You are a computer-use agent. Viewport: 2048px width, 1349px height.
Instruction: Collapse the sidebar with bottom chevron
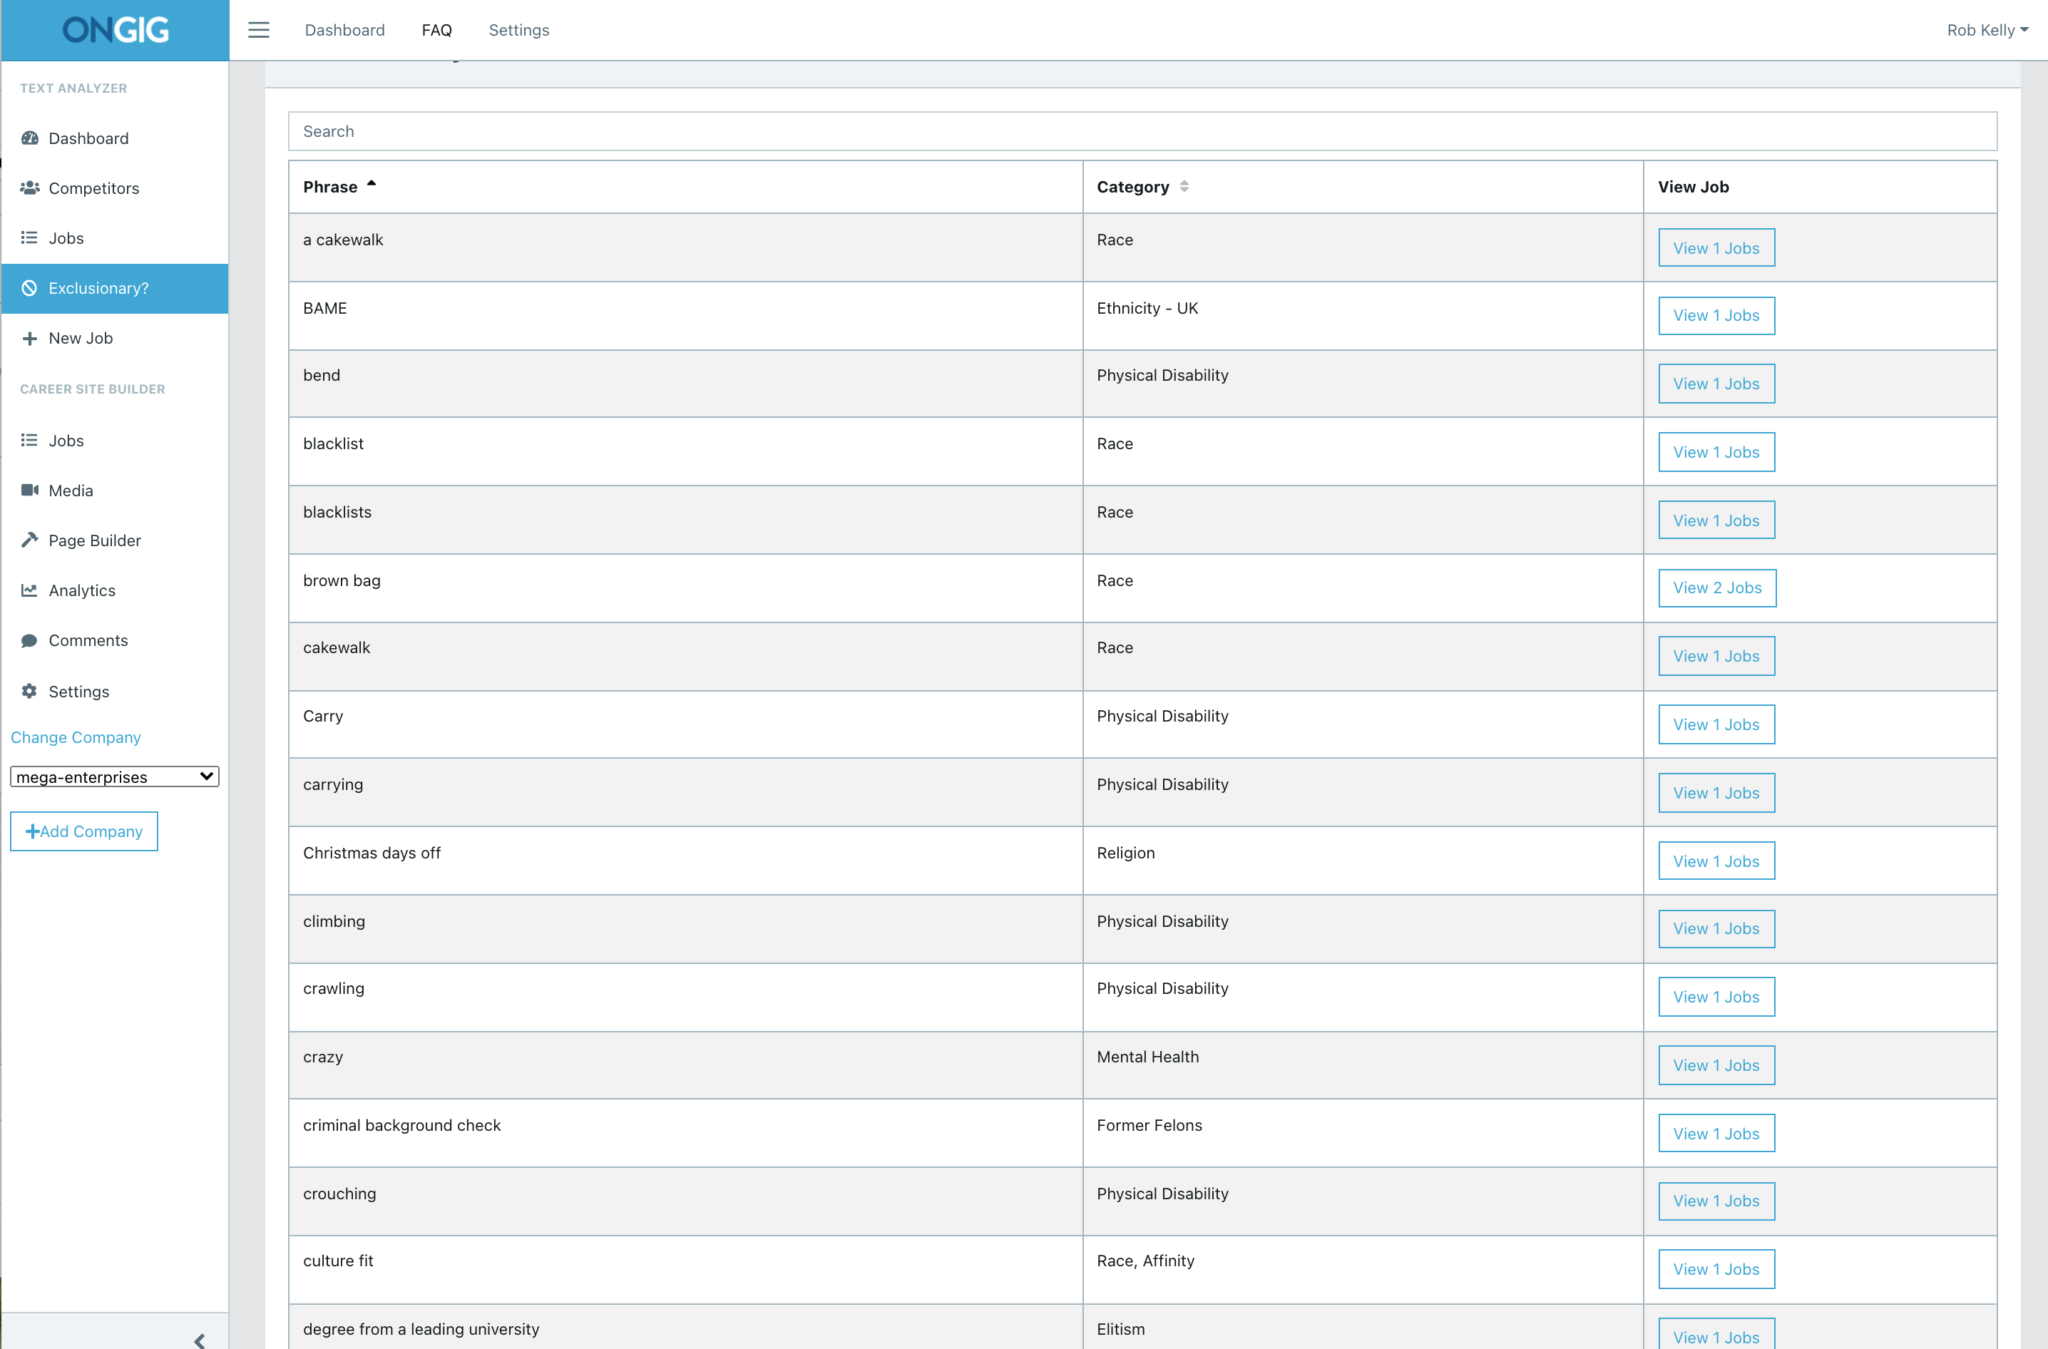point(199,1340)
